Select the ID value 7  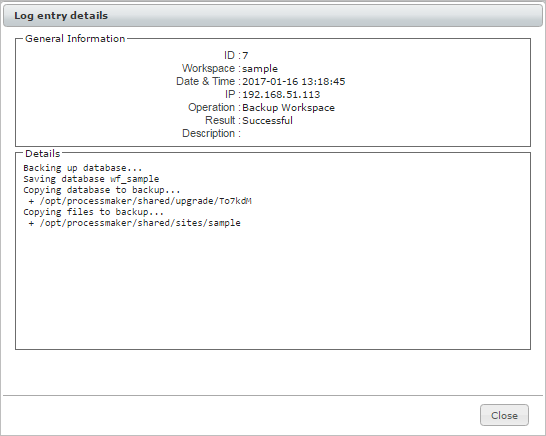point(245,56)
